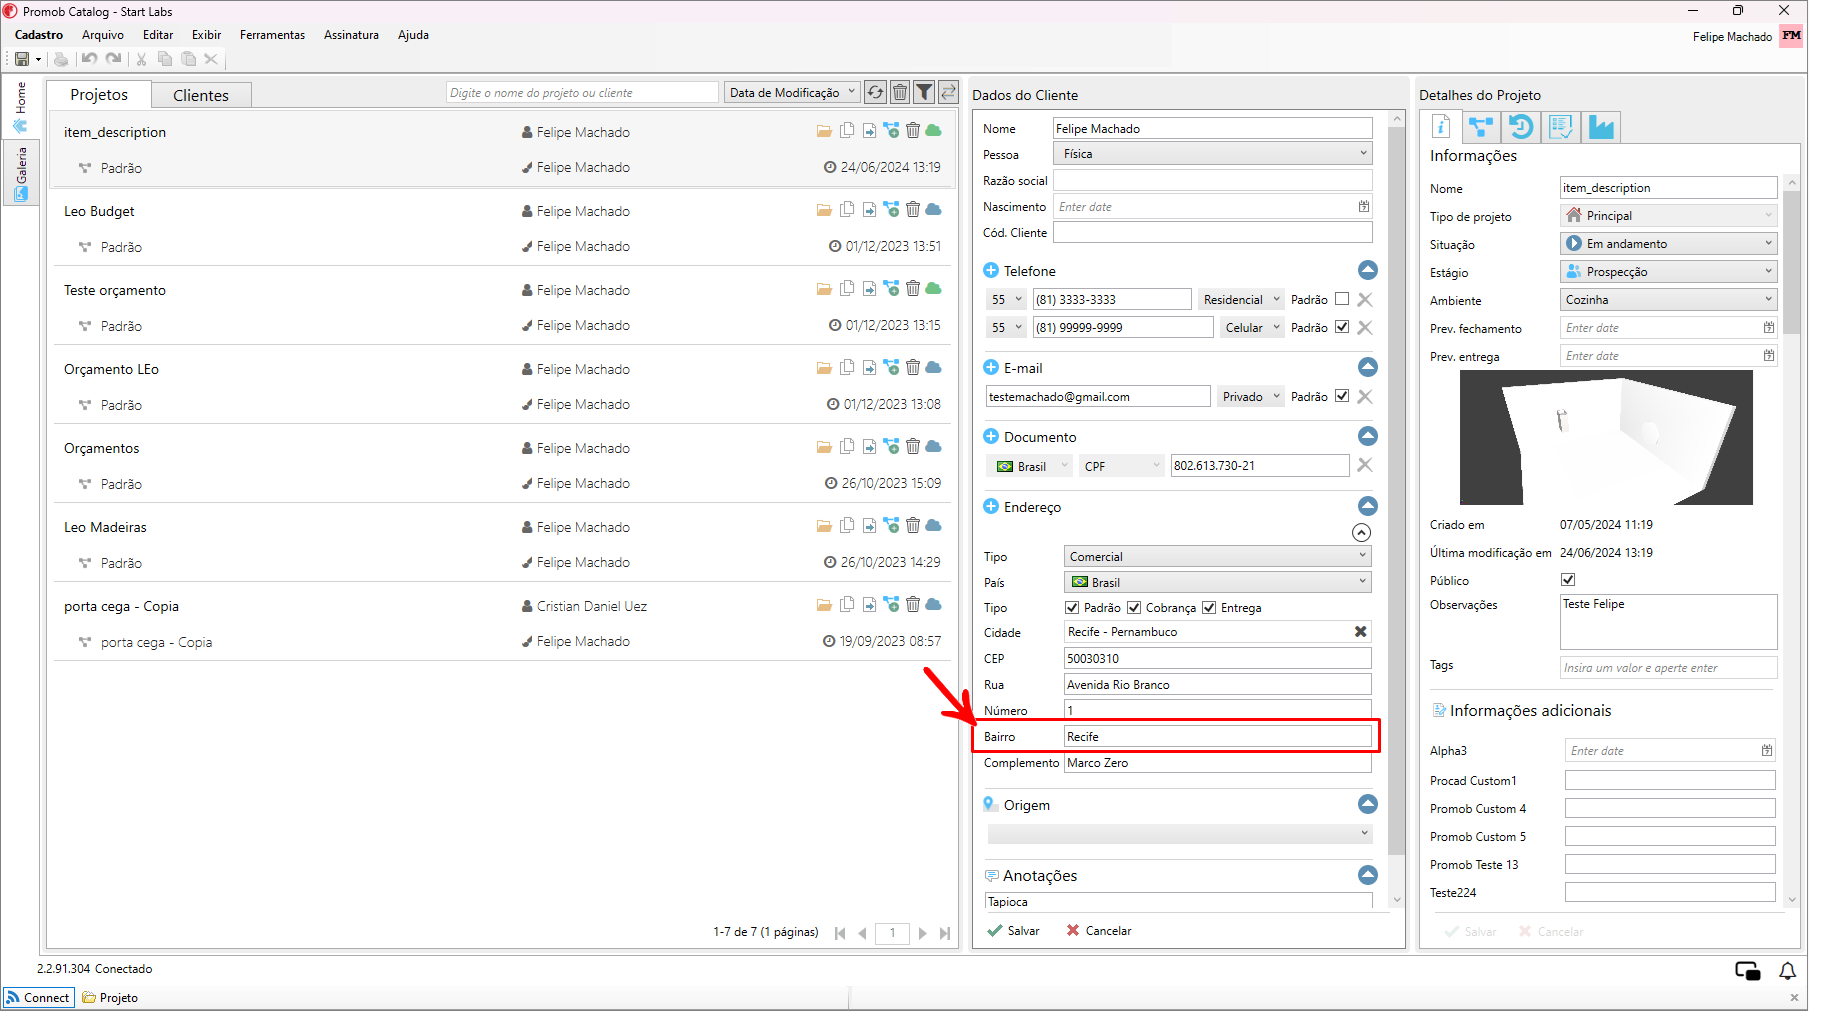Uncheck the Cobrança address checkbox
This screenshot has height=1027, width=1825.
click(x=1134, y=608)
